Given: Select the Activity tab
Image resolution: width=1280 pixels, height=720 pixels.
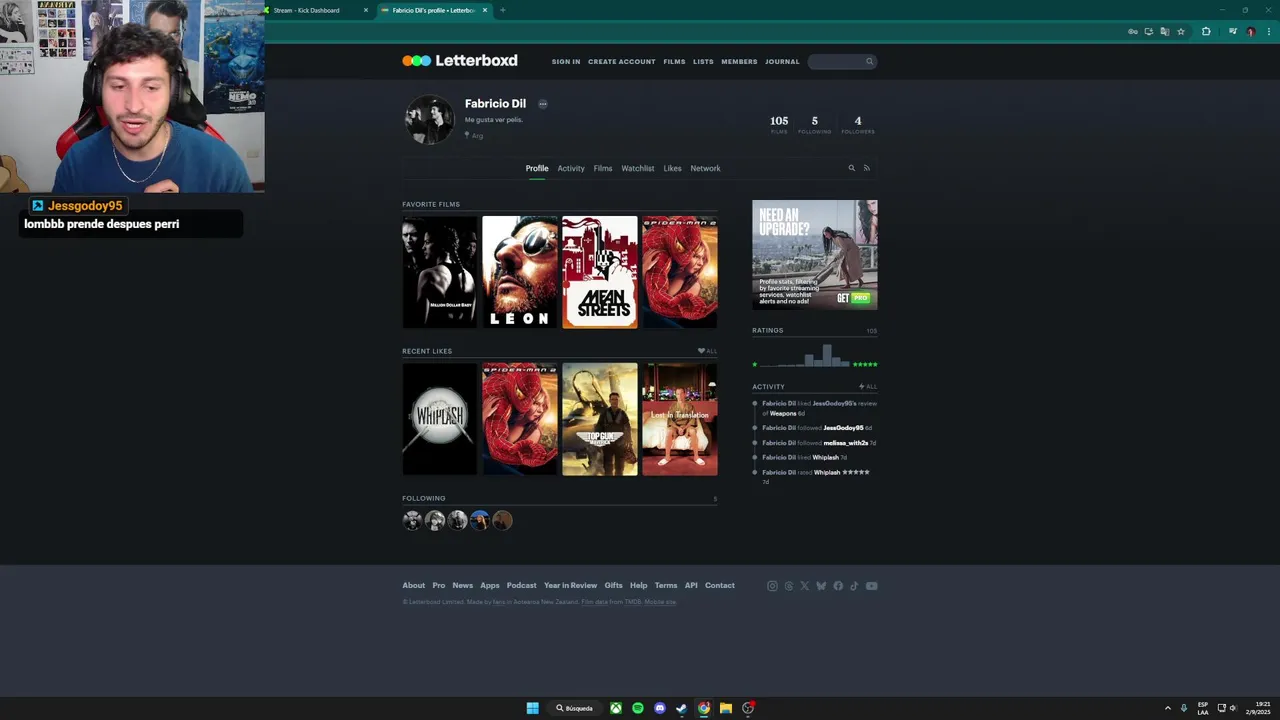Looking at the screenshot, I should 571,168.
